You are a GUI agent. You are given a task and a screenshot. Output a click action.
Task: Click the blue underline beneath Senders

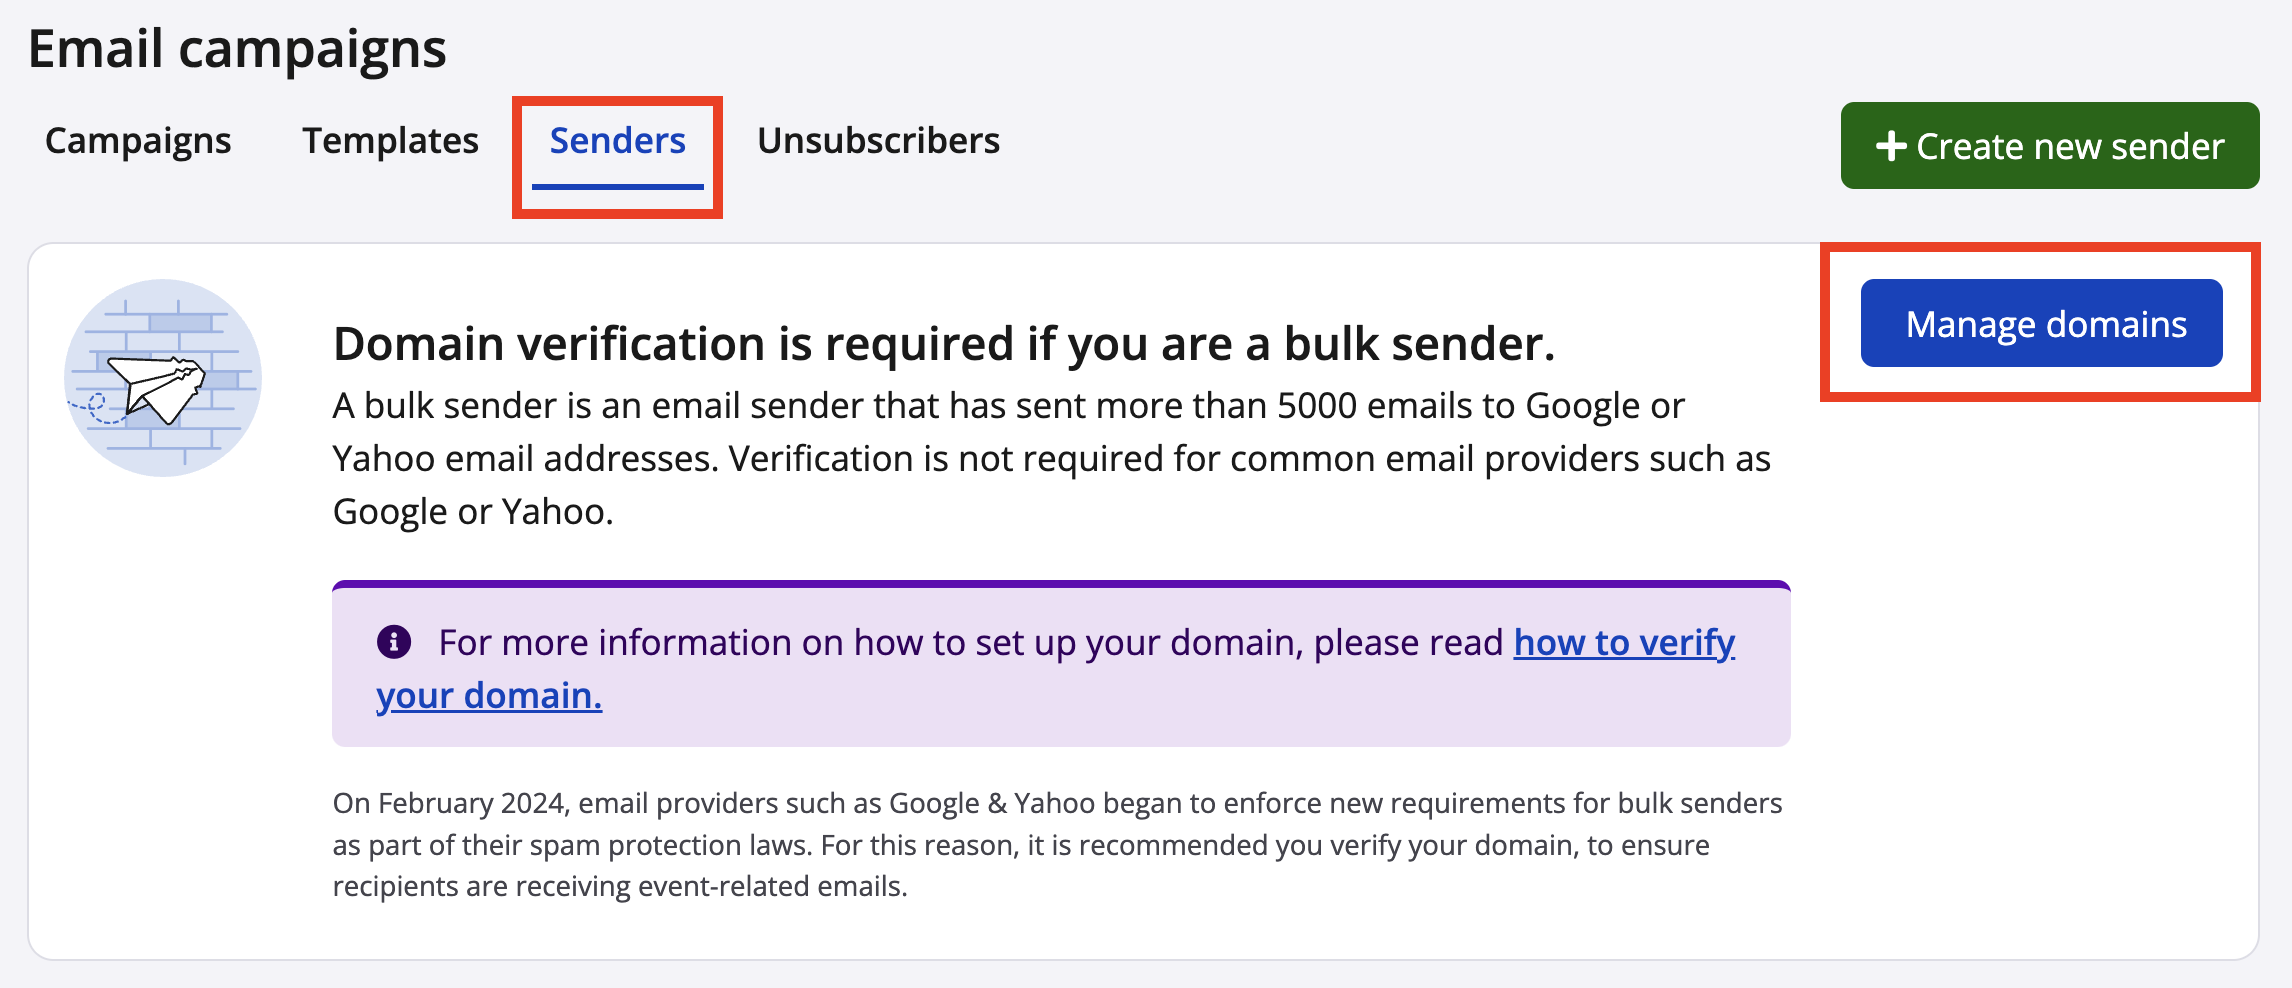tap(617, 186)
